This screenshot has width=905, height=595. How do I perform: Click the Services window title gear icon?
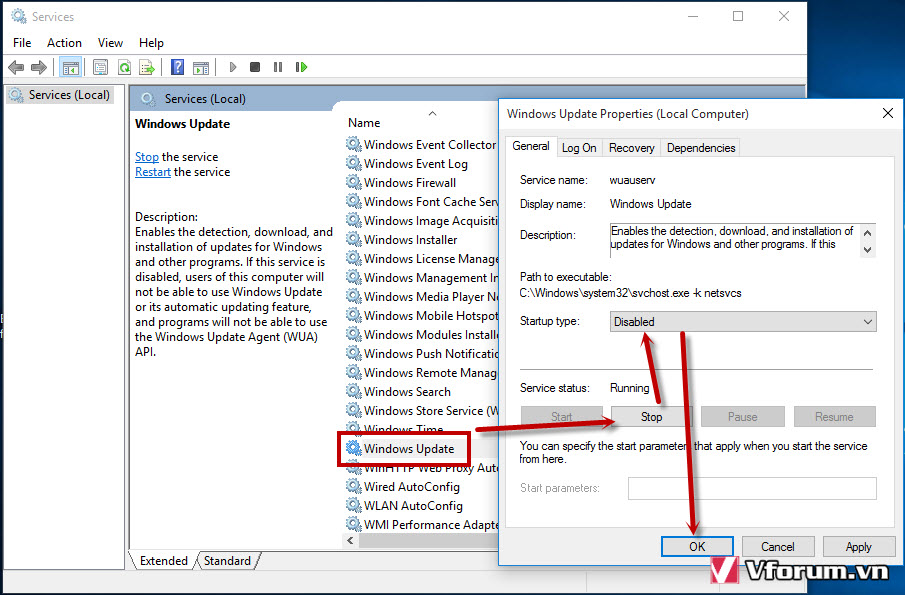[18, 16]
